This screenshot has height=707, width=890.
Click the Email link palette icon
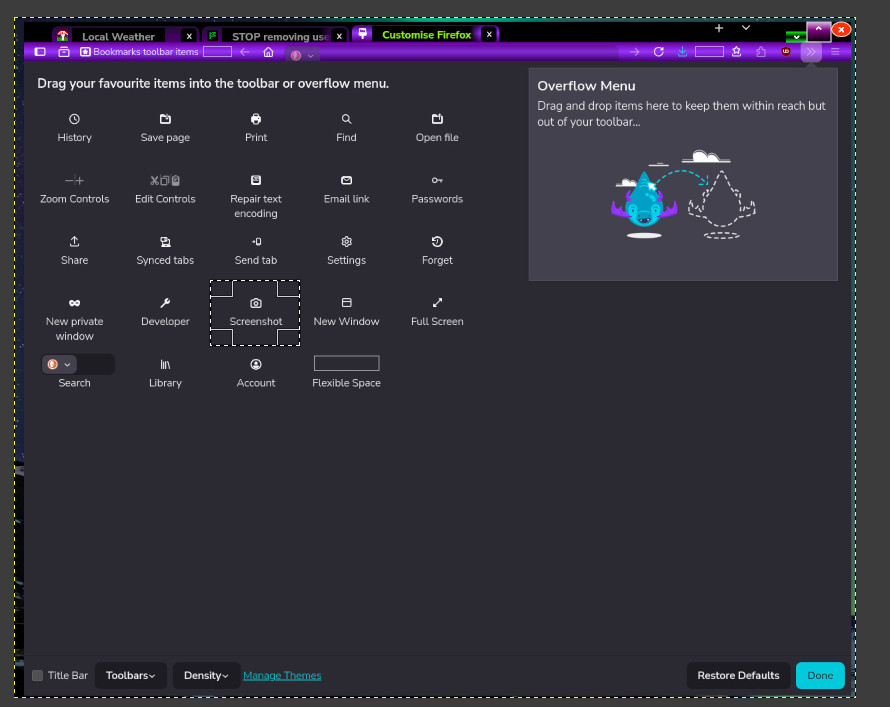[x=346, y=180]
